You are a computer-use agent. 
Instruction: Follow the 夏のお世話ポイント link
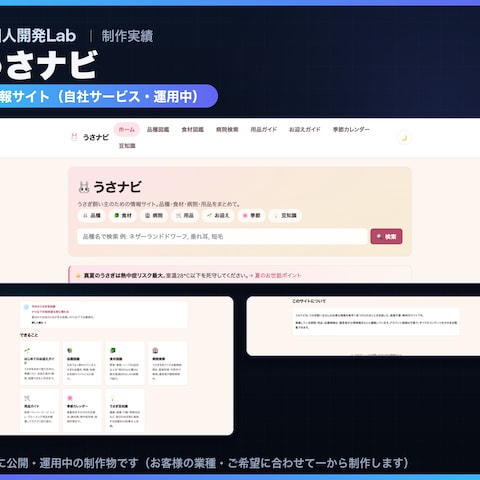pyautogui.click(x=278, y=275)
